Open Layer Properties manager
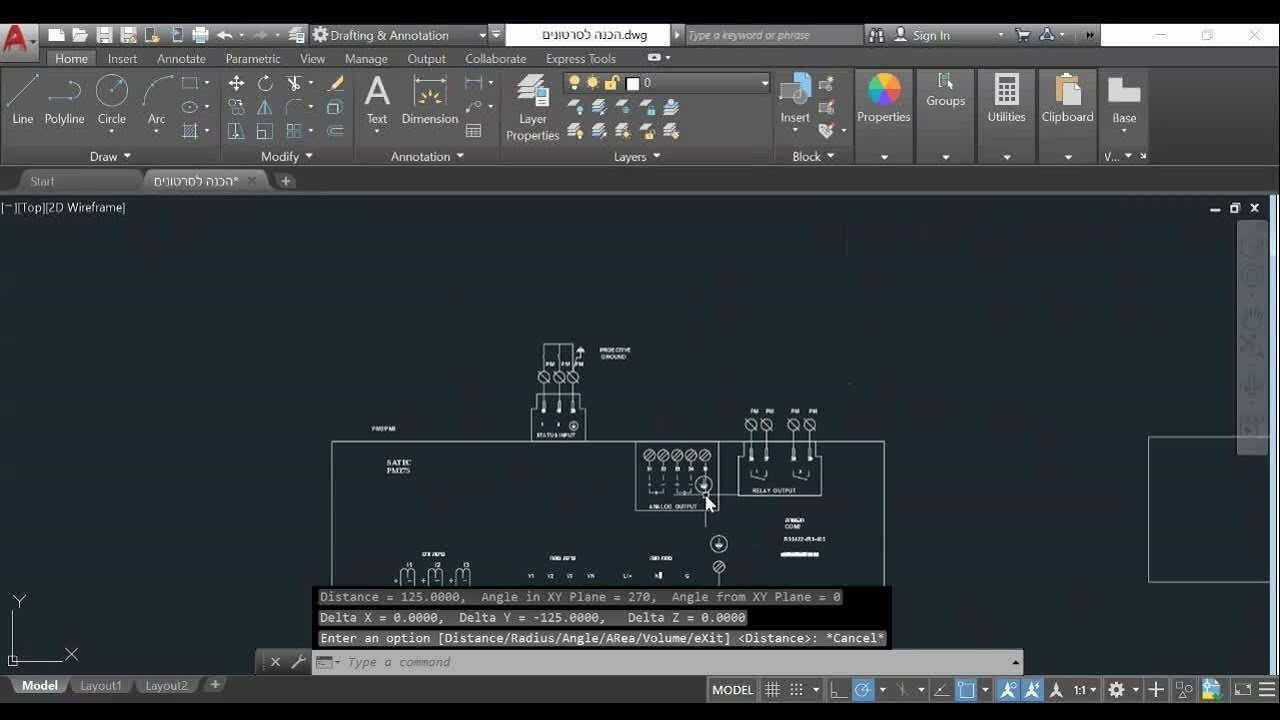Image resolution: width=1280 pixels, height=720 pixels. pos(533,108)
